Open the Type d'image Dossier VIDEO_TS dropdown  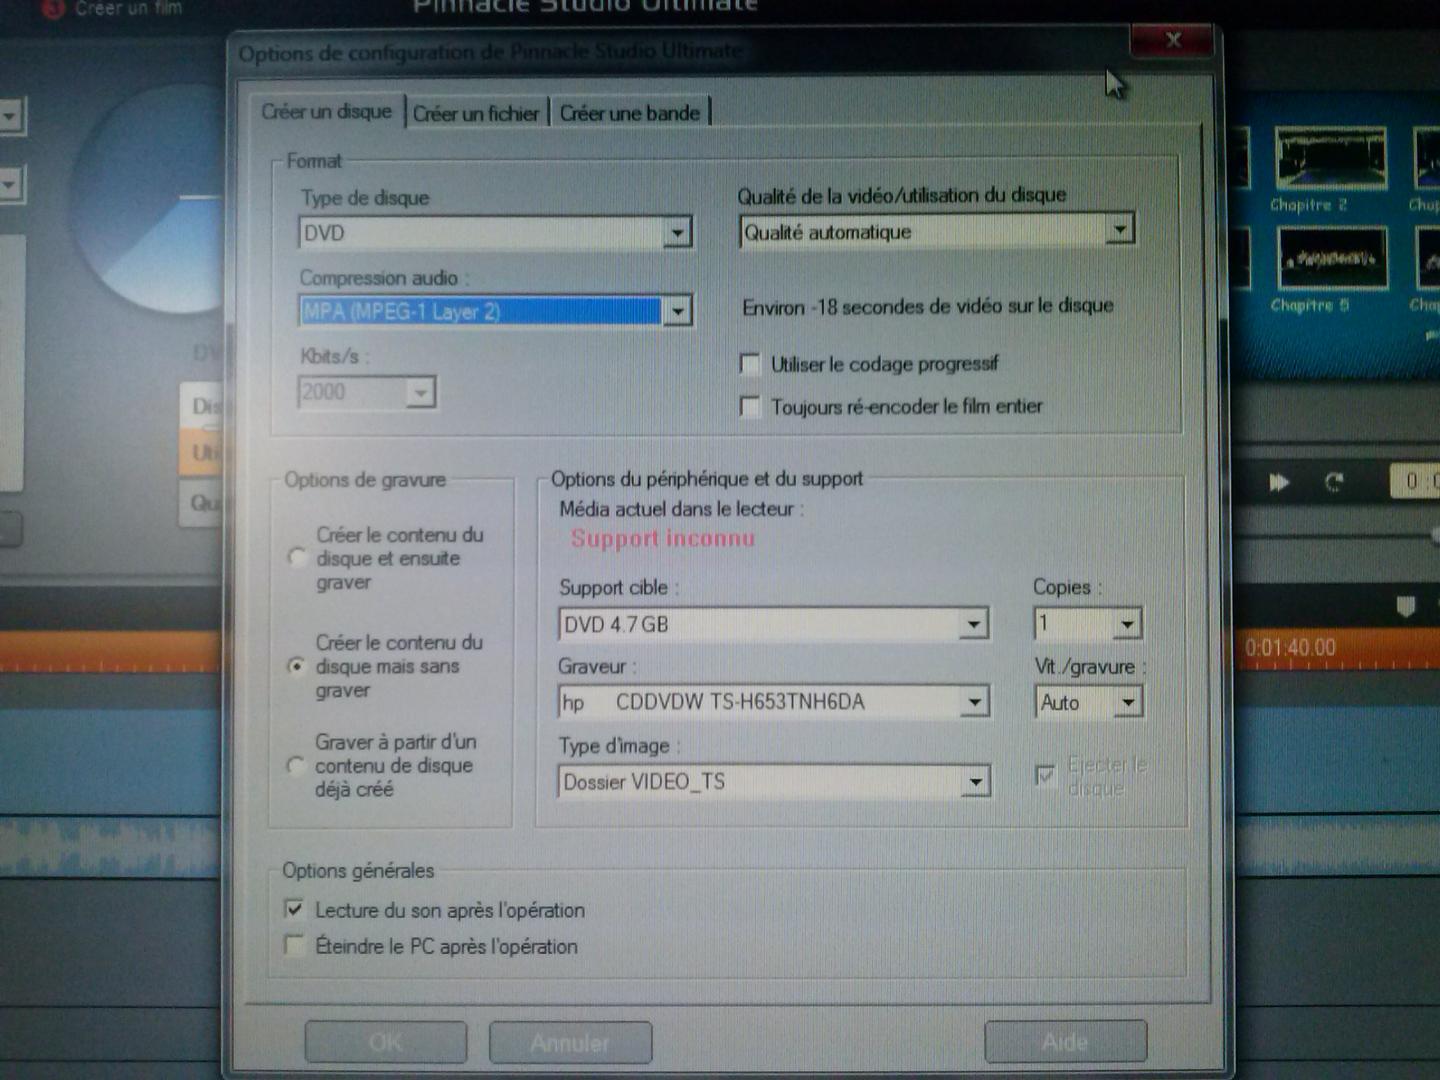pos(774,781)
